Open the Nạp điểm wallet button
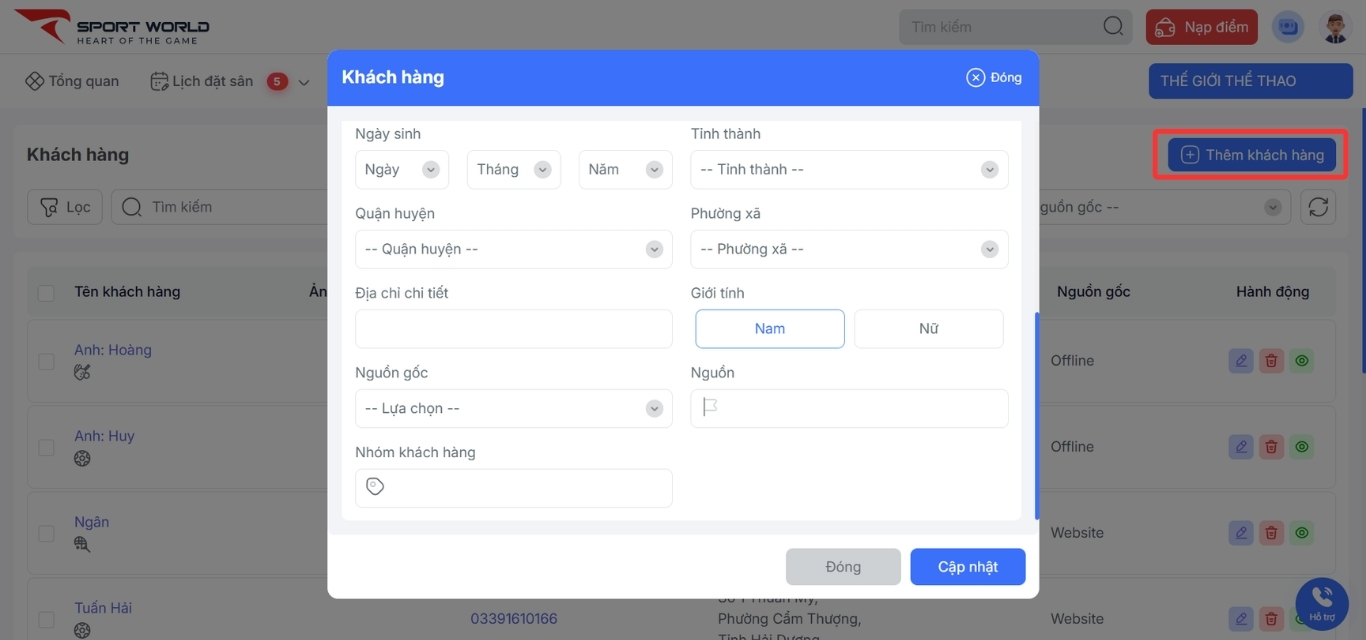 (1201, 27)
